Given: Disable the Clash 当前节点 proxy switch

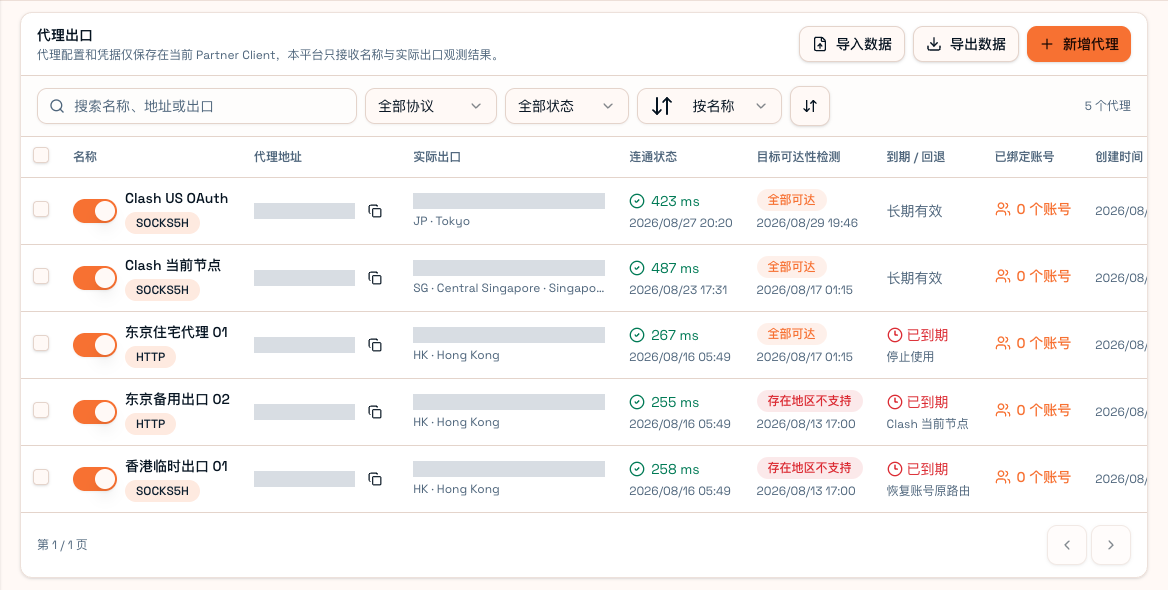Looking at the screenshot, I should 95,278.
